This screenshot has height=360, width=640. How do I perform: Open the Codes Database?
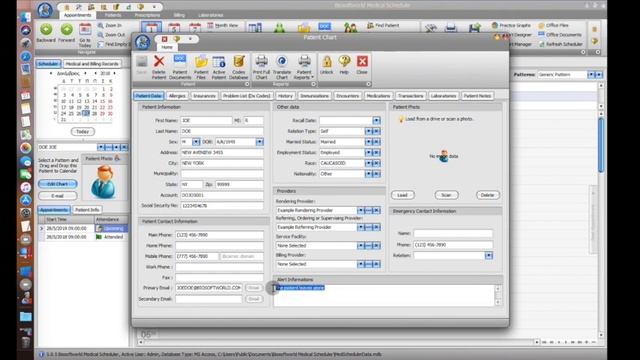(x=238, y=67)
